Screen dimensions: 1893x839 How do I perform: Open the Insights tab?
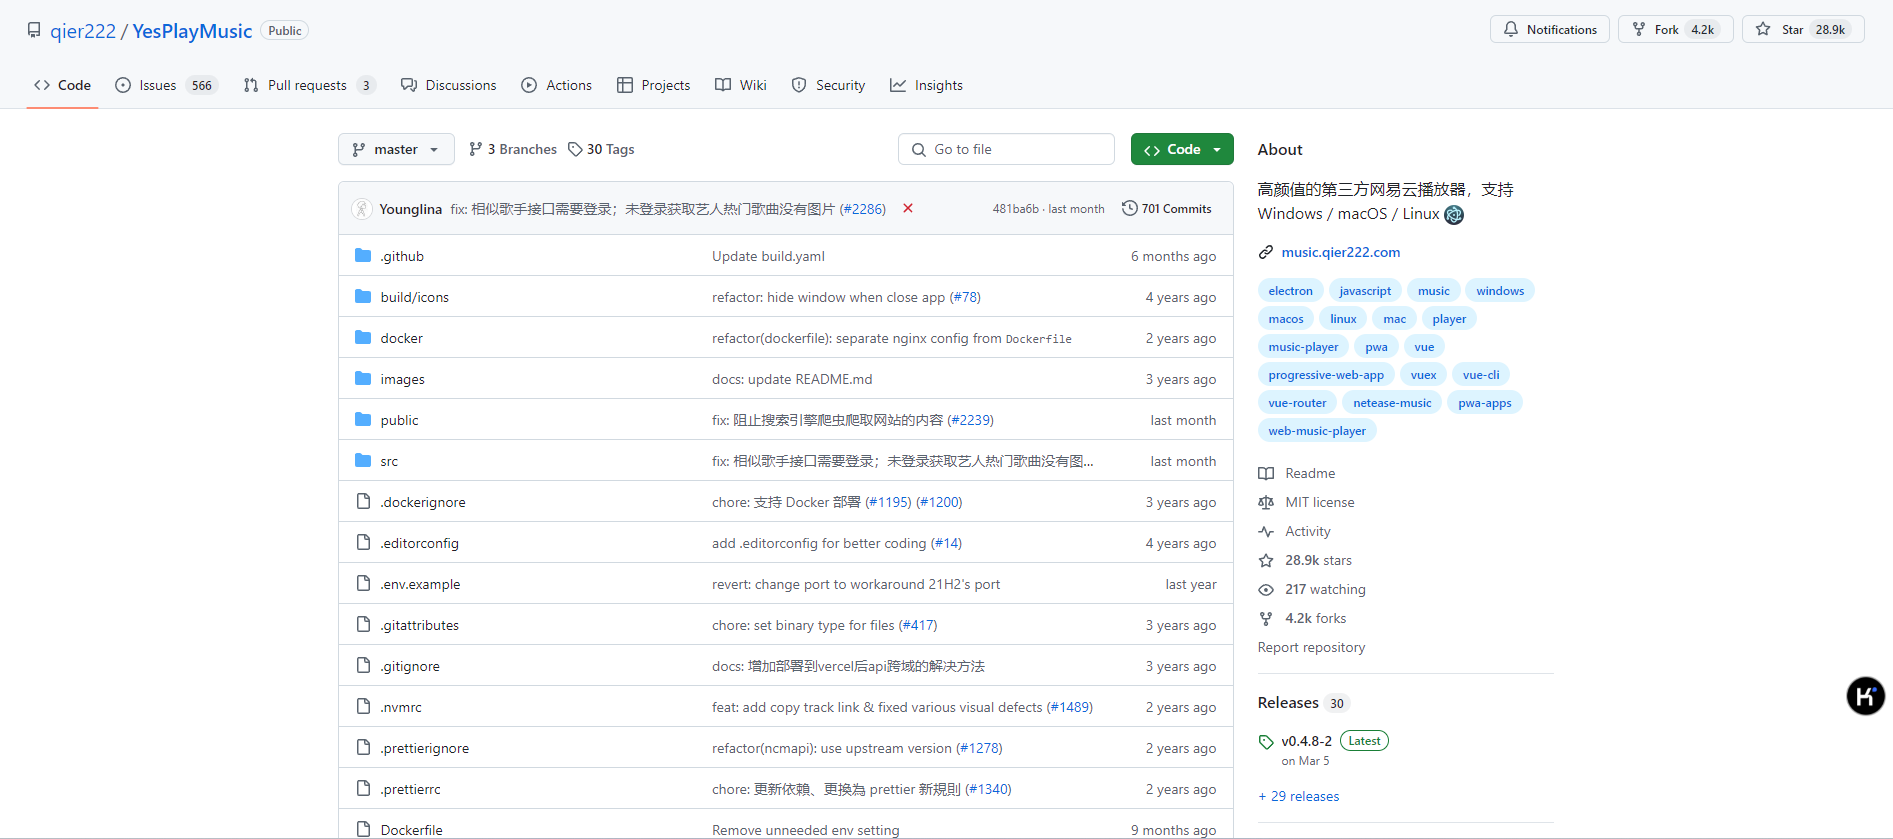[926, 85]
